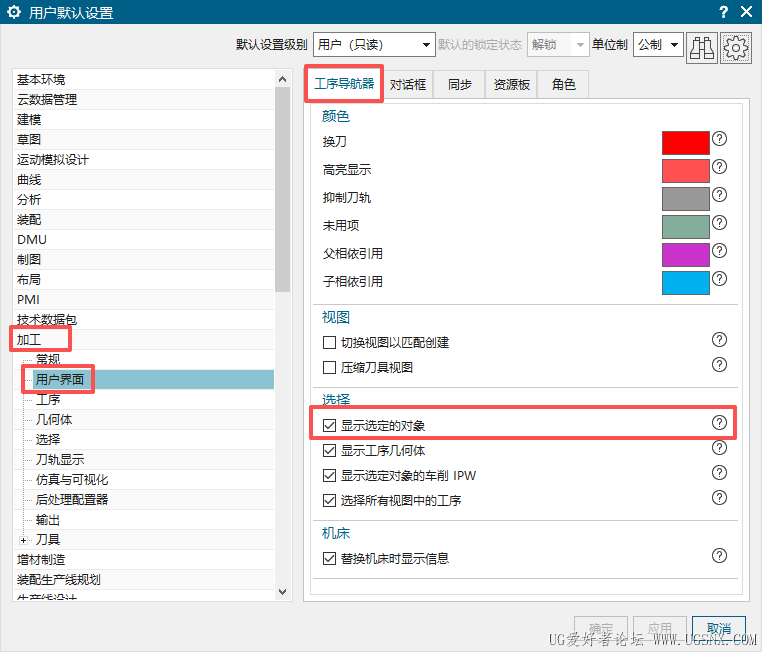Click help icon for 显示选定的对象
This screenshot has width=762, height=652.
click(x=719, y=423)
